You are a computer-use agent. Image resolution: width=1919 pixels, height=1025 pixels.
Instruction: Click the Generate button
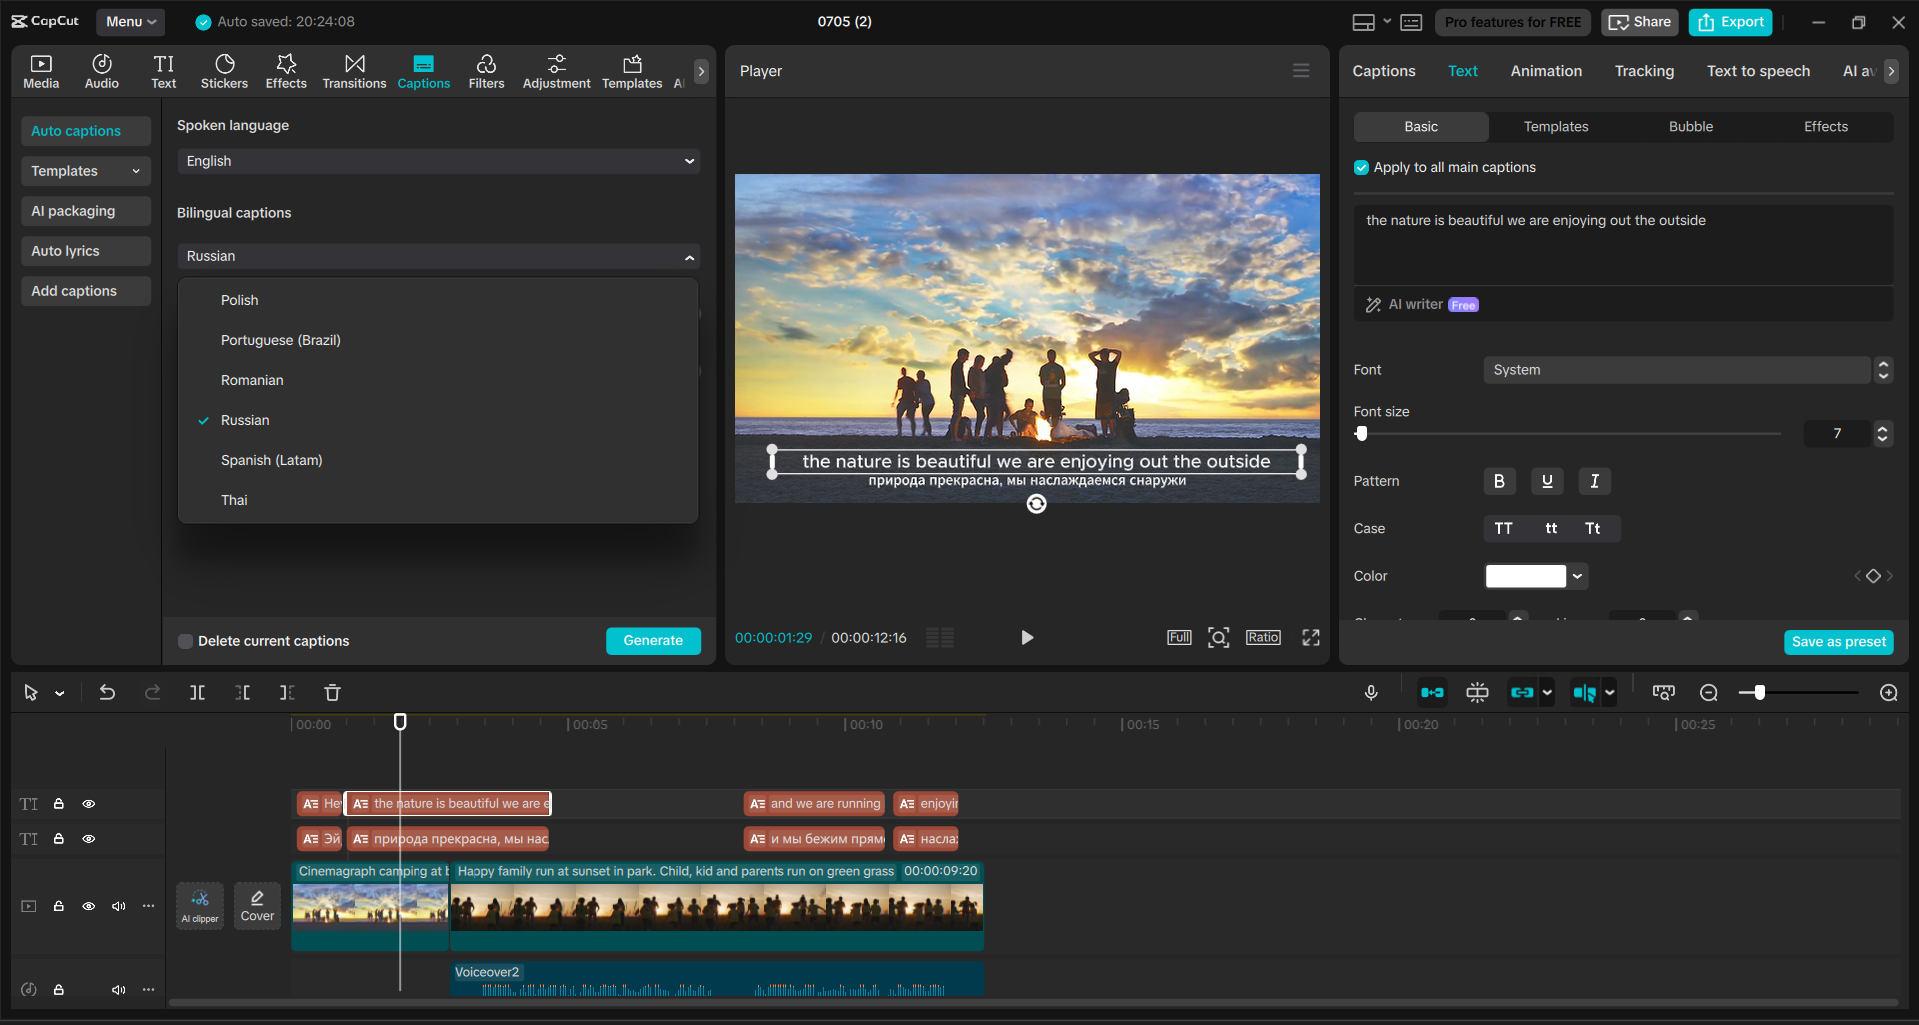[x=652, y=641]
